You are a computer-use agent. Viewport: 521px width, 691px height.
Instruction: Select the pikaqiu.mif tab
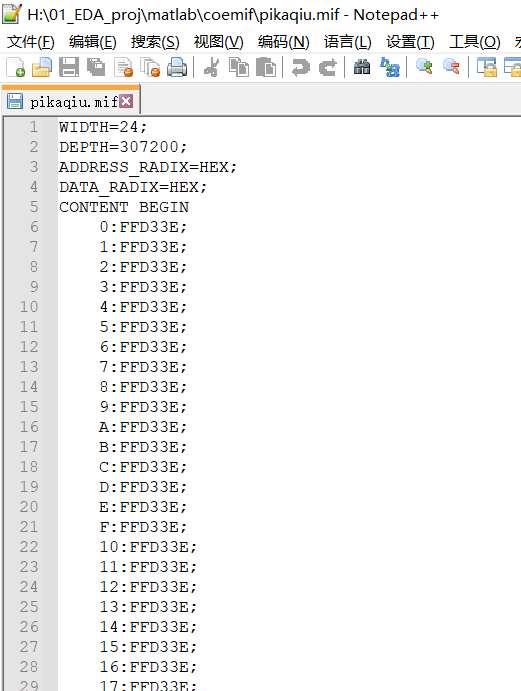(71, 101)
